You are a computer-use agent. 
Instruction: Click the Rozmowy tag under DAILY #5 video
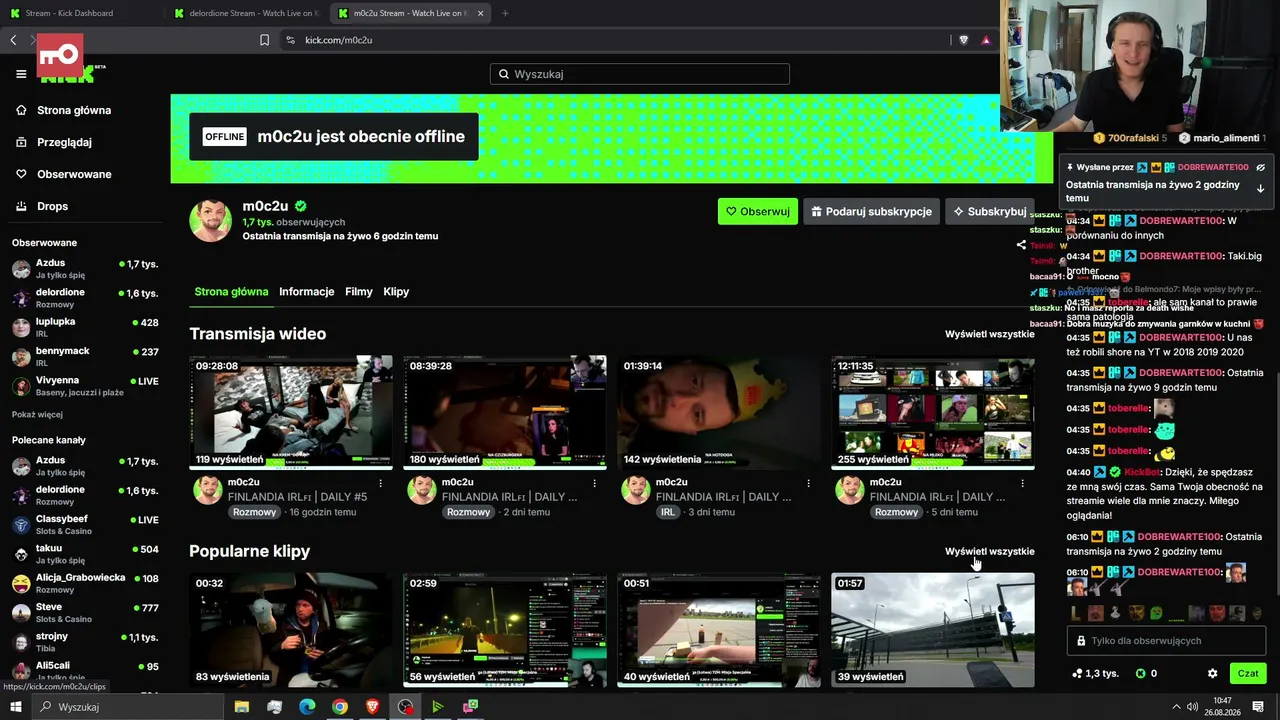tap(255, 512)
